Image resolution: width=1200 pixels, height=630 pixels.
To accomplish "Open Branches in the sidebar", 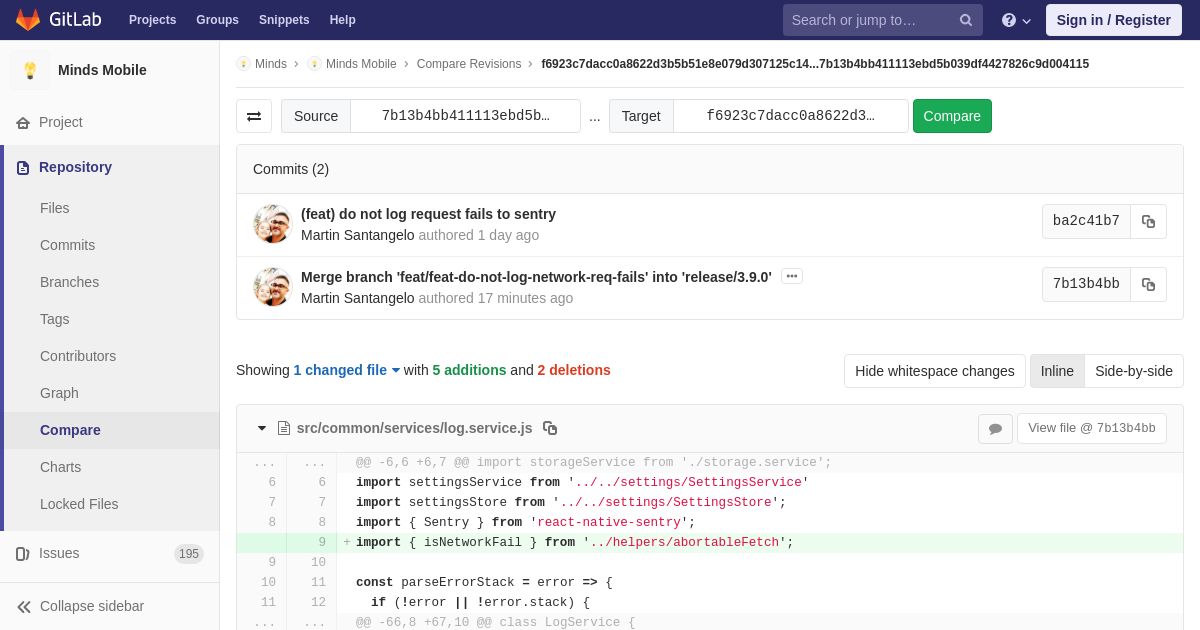I will (69, 282).
